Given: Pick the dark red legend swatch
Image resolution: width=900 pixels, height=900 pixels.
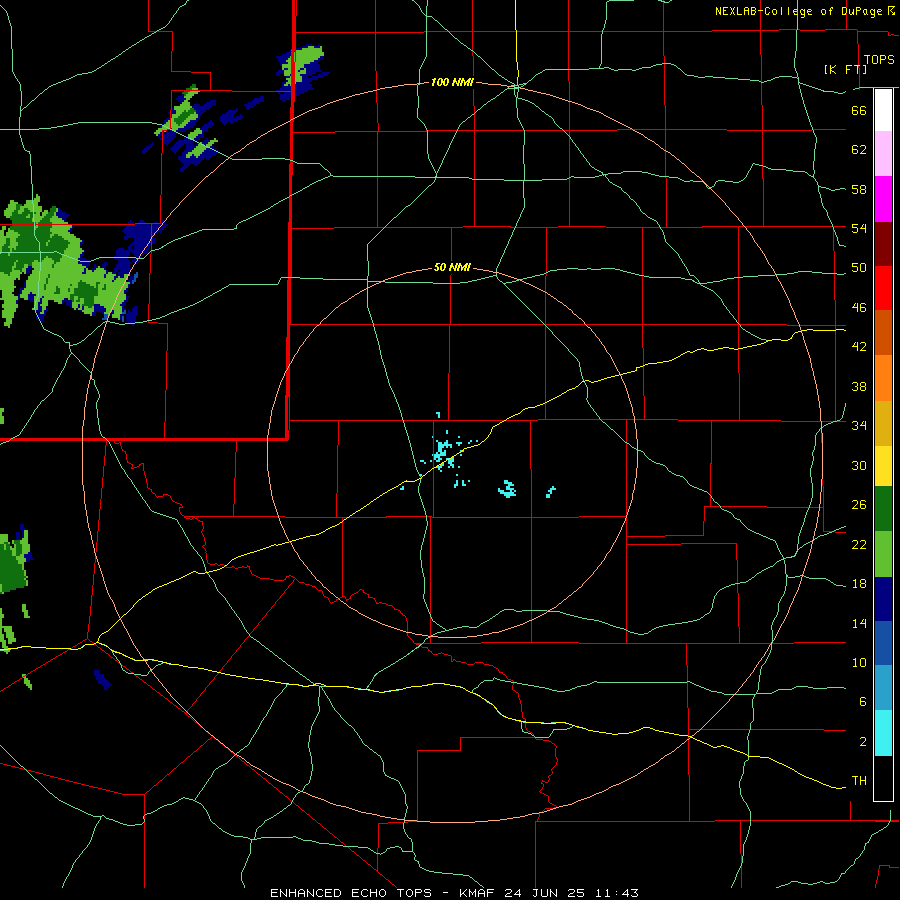Looking at the screenshot, I should (883, 244).
